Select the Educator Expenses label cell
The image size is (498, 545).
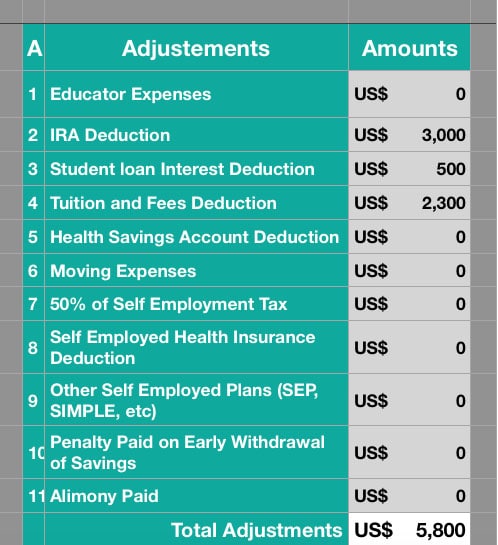(x=196, y=94)
